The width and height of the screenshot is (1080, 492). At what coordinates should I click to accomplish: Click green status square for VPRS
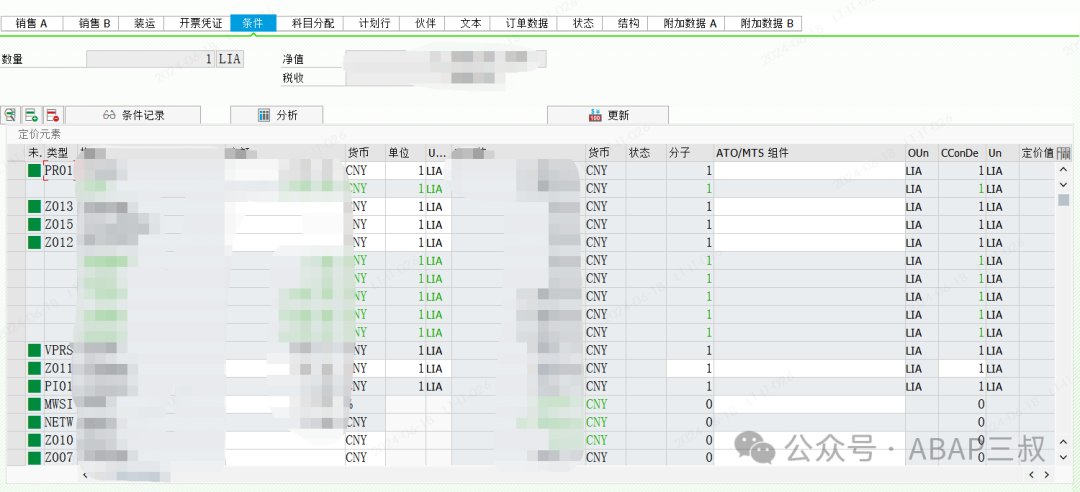click(x=34, y=349)
